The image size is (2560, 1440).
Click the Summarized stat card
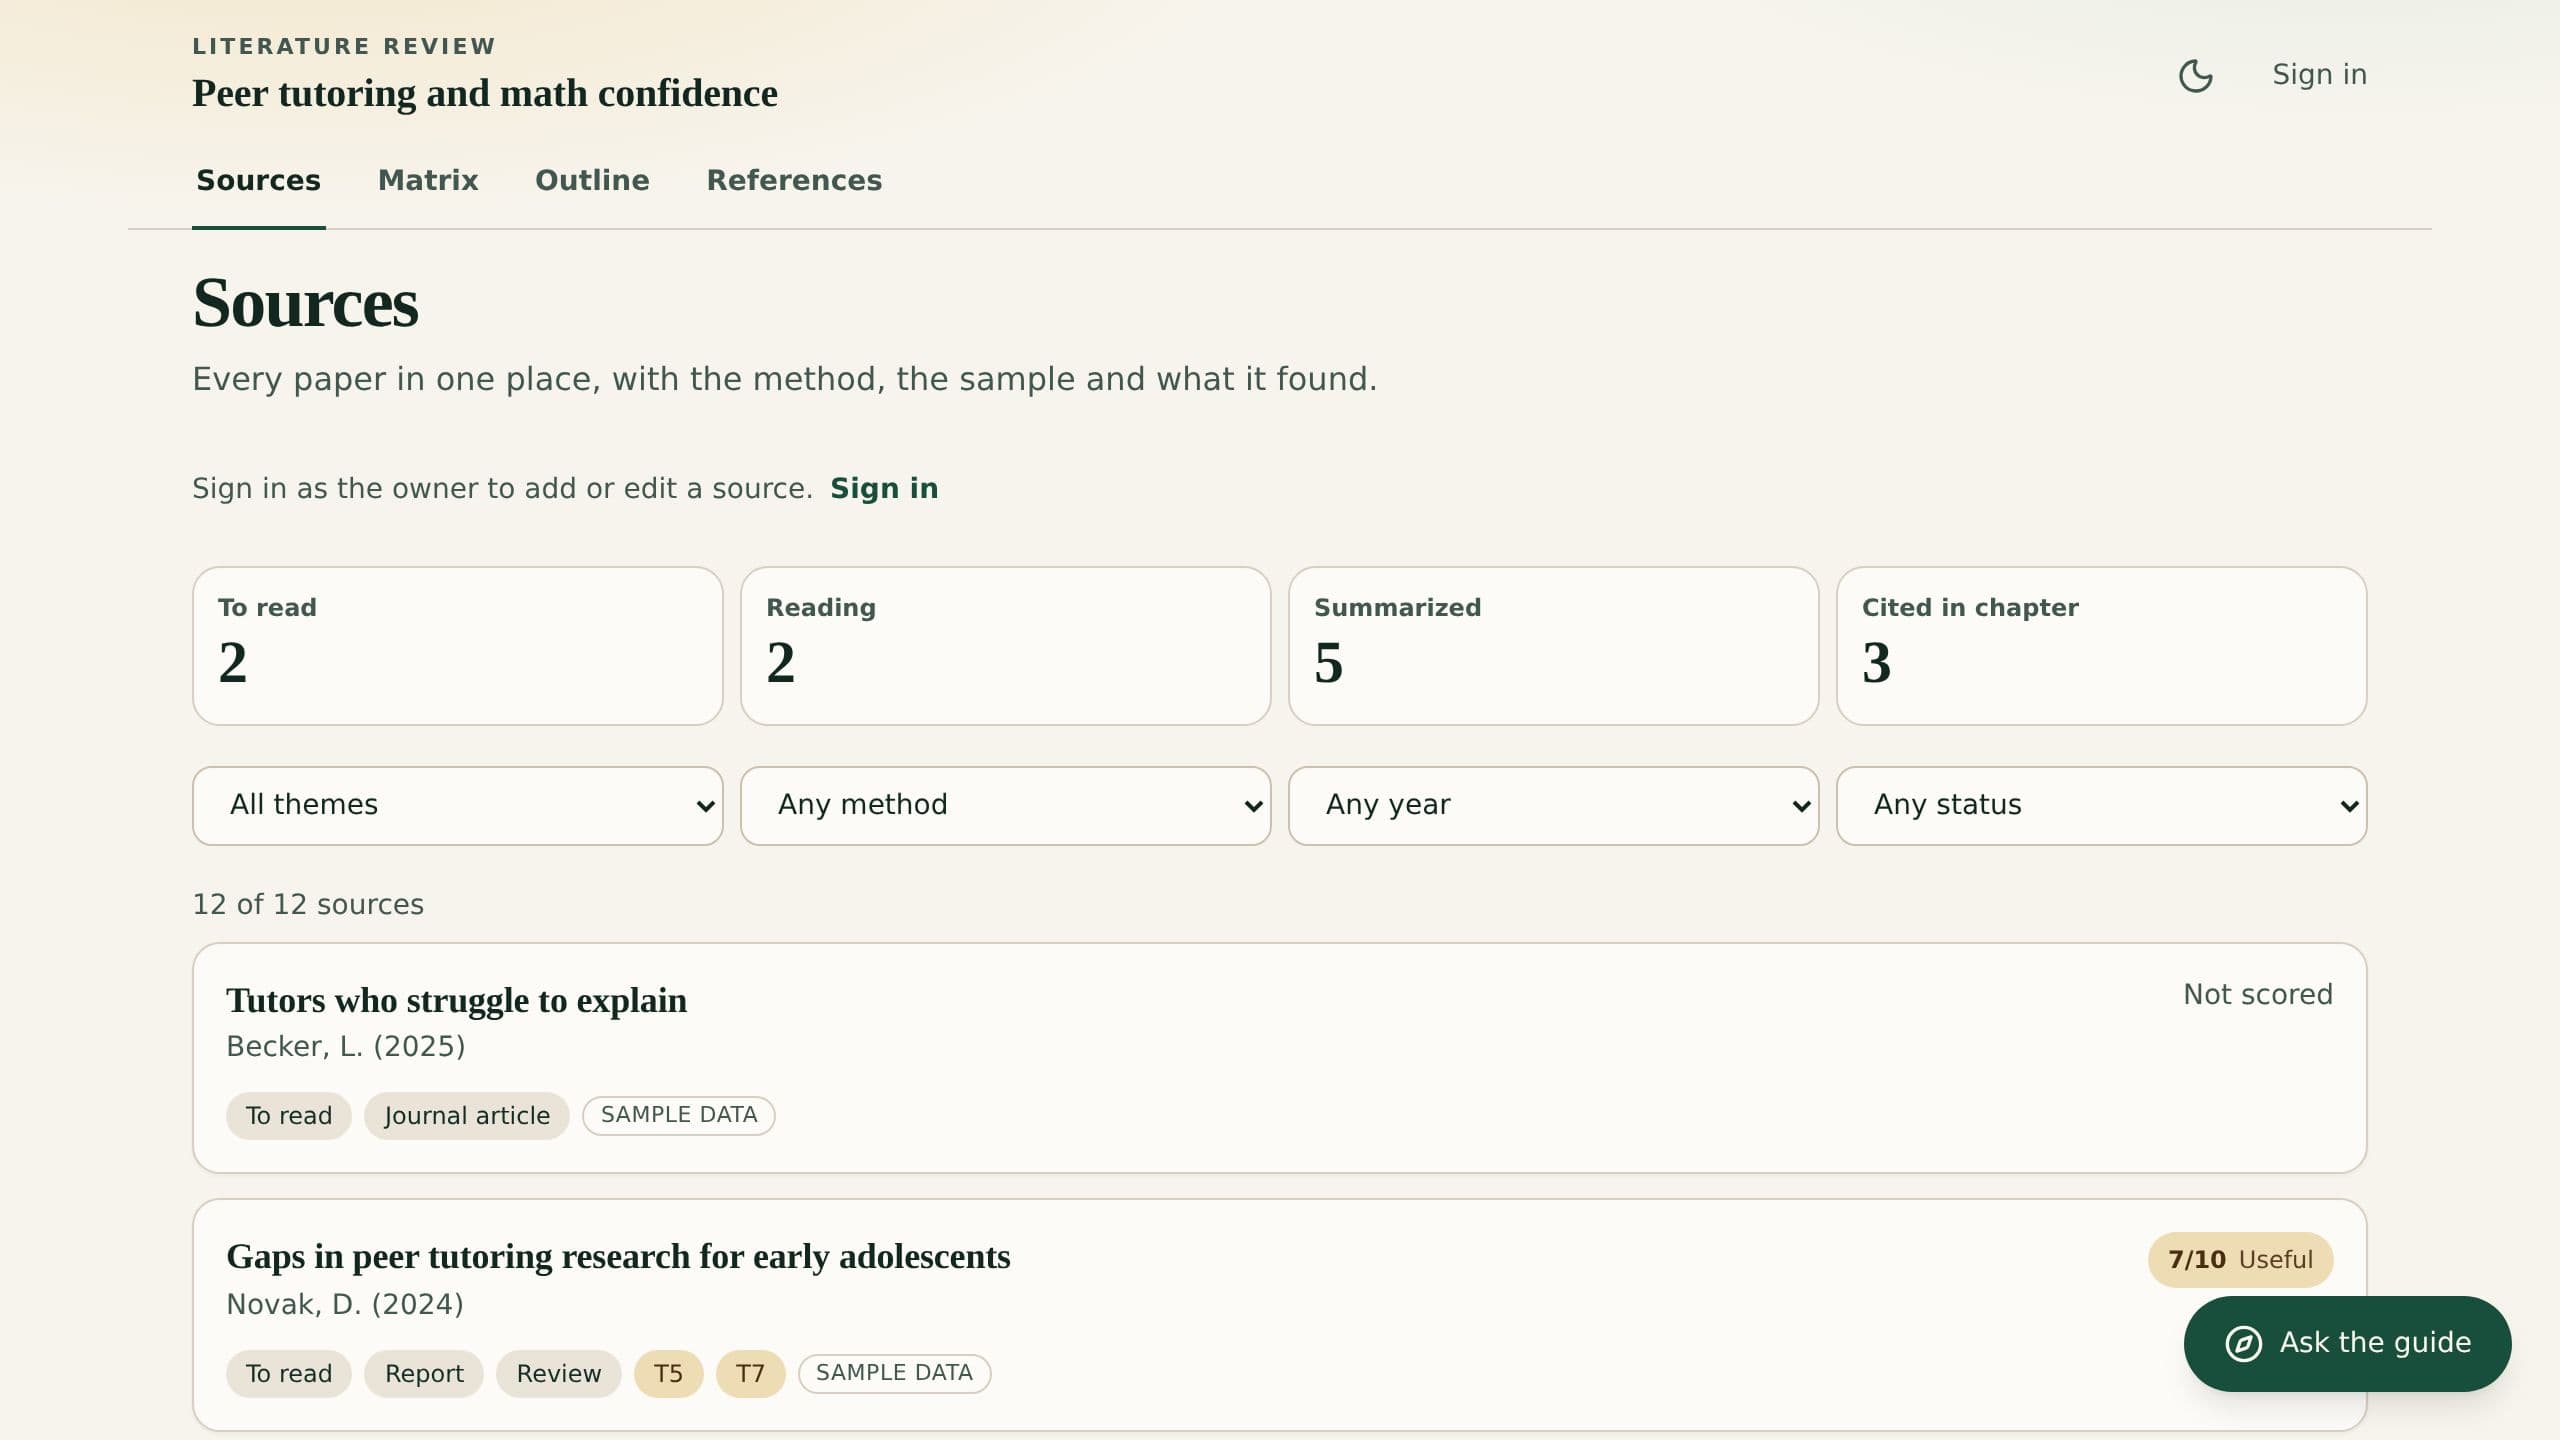click(1554, 646)
